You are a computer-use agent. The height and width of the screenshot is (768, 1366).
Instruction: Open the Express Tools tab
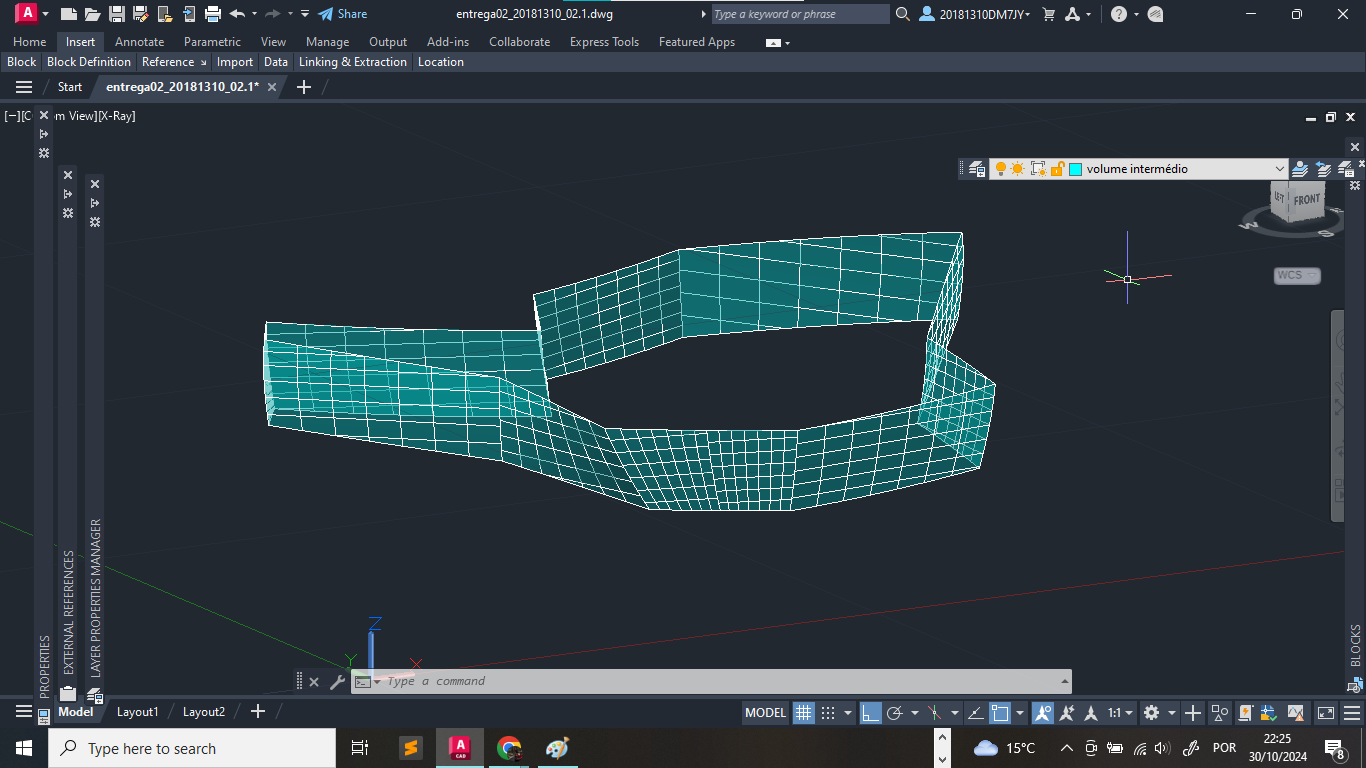tap(604, 42)
